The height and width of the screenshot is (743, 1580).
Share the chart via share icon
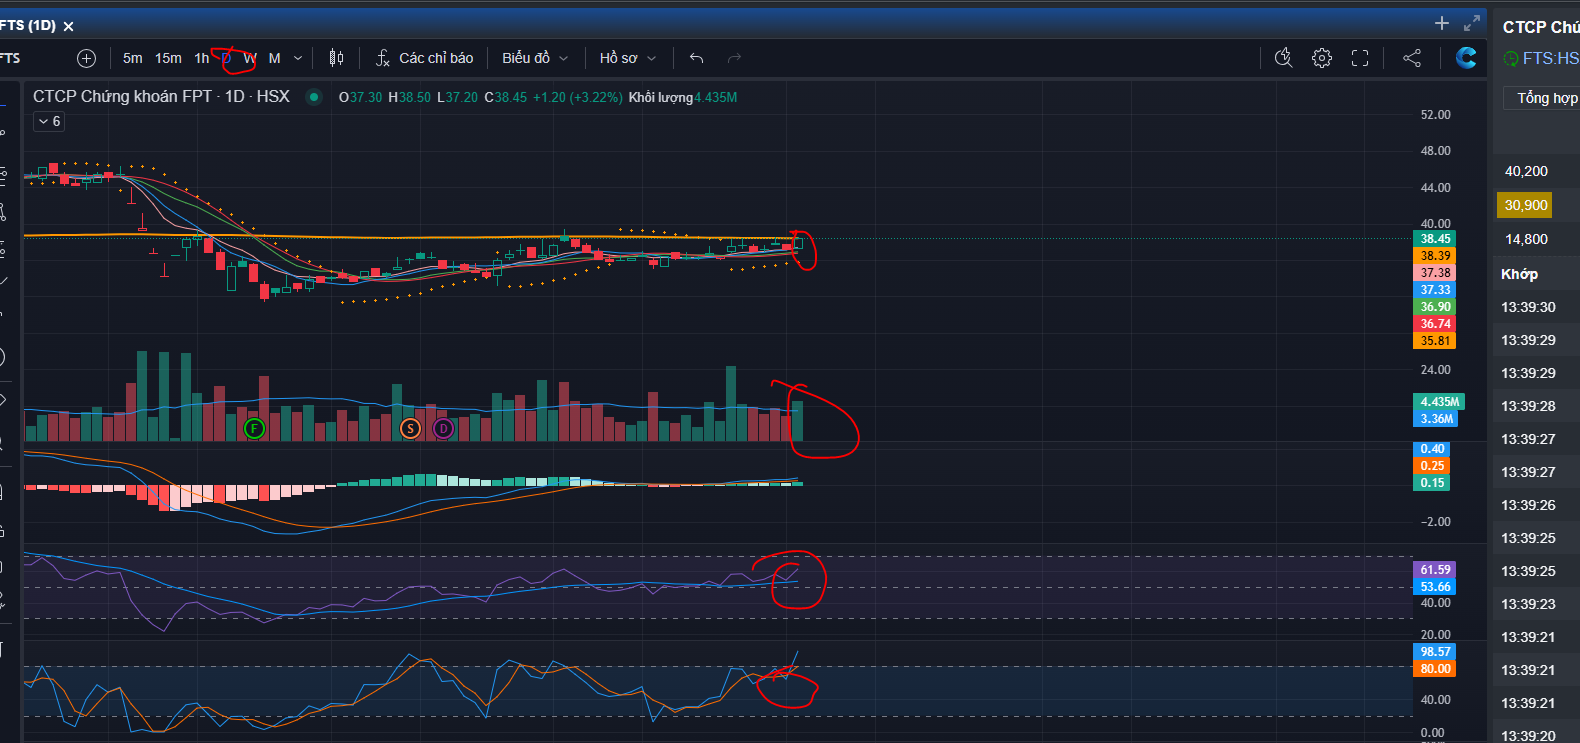1412,58
